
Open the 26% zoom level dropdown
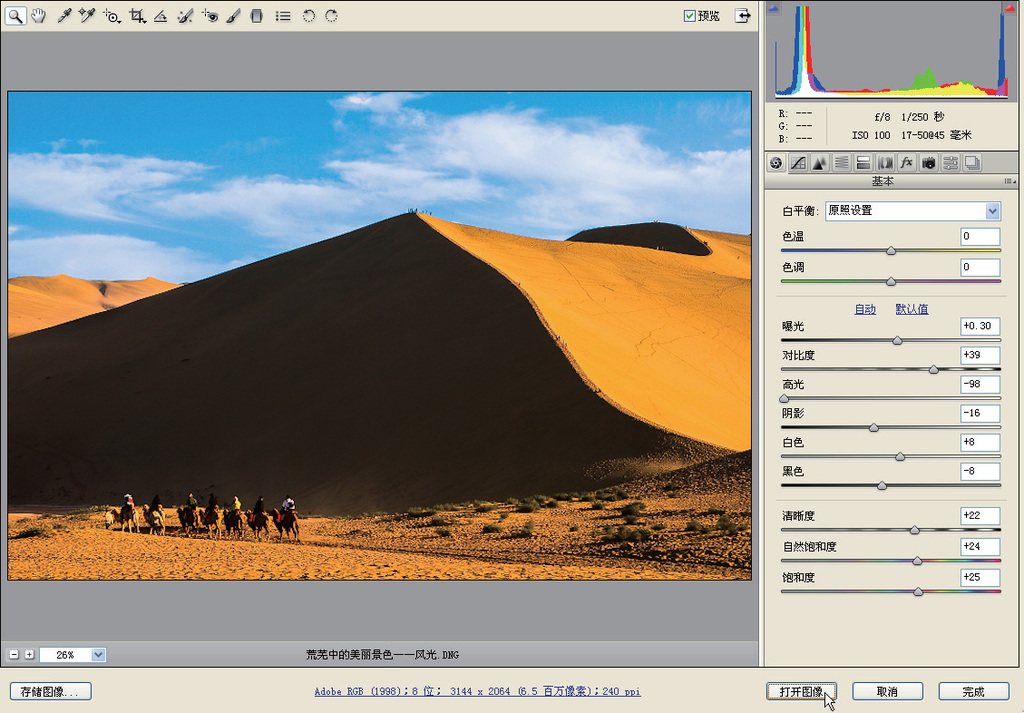point(98,654)
